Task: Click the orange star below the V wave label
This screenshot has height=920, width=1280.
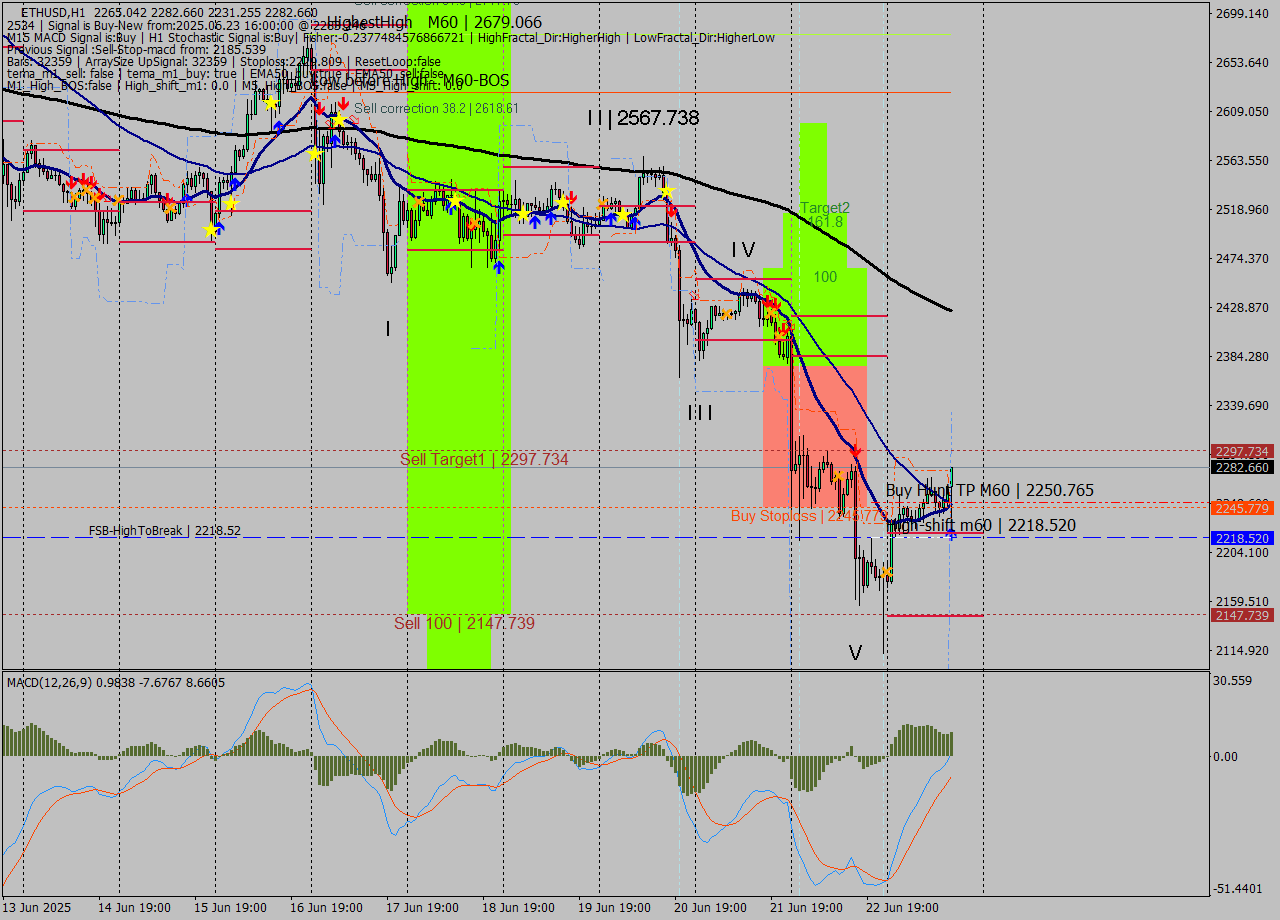Action: click(x=887, y=572)
